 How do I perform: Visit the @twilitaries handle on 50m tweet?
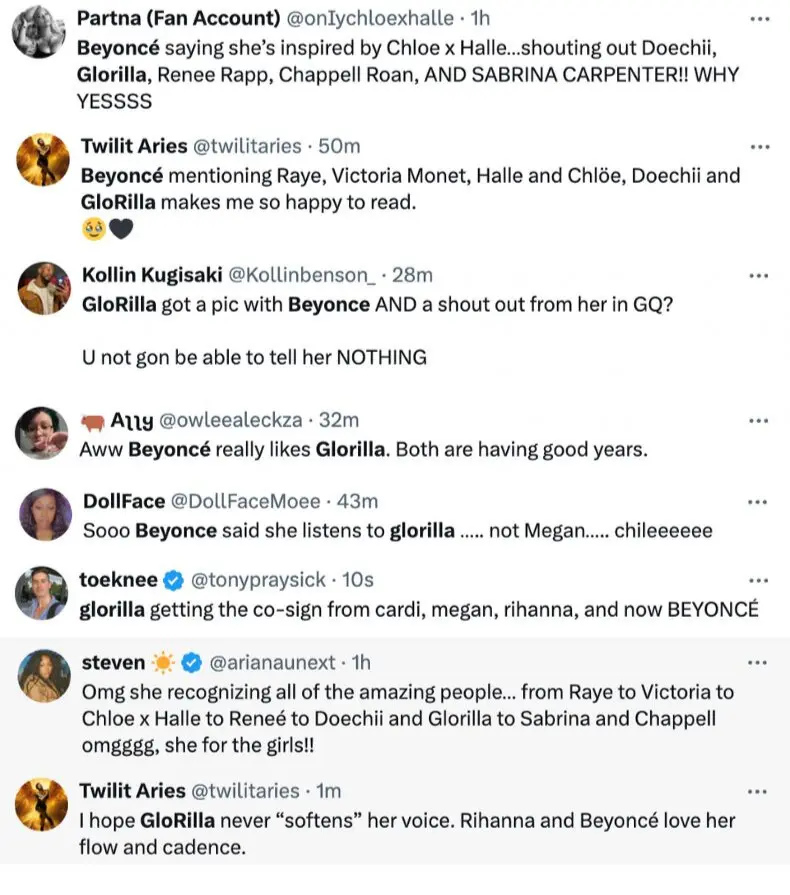[247, 147]
